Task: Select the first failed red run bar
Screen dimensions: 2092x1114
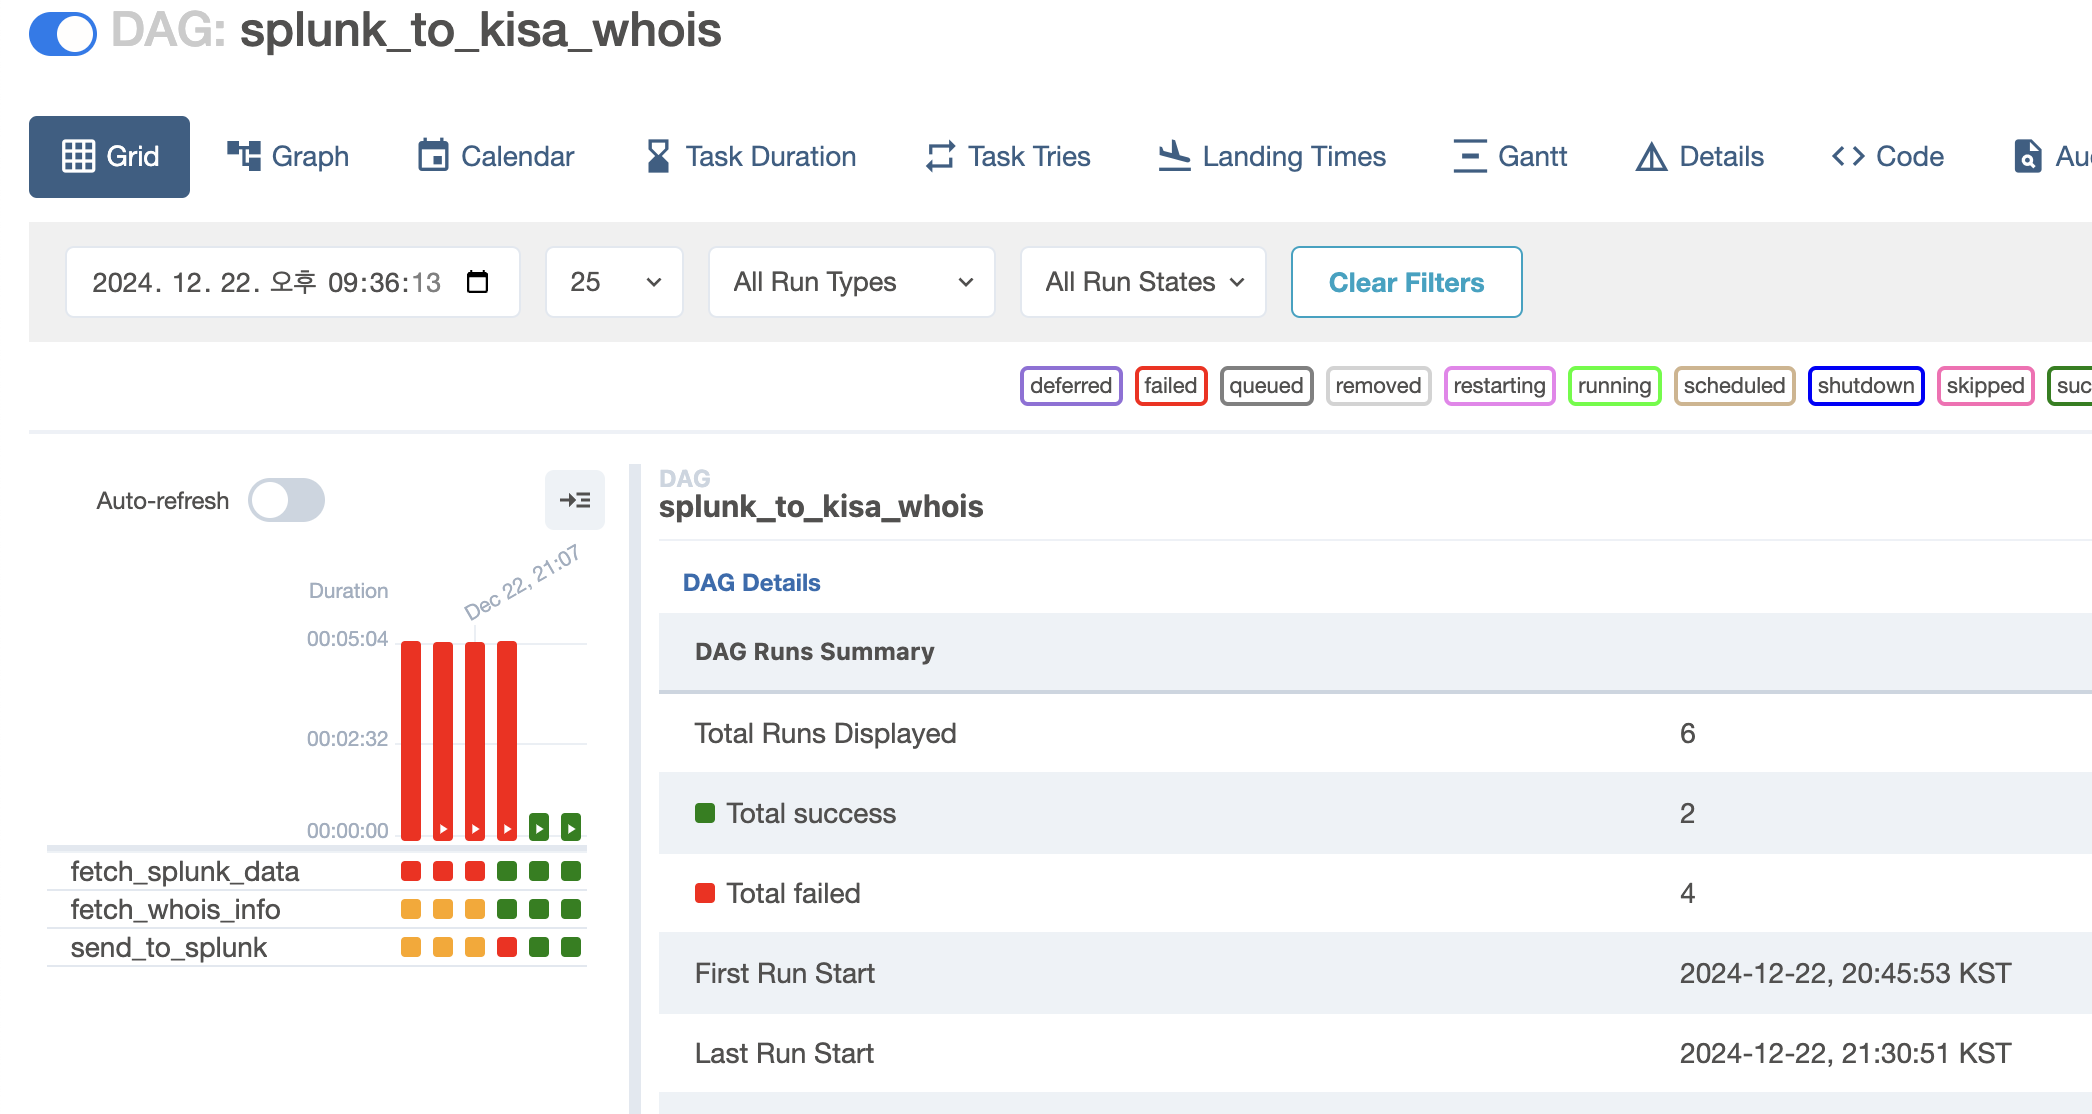Action: tap(411, 740)
